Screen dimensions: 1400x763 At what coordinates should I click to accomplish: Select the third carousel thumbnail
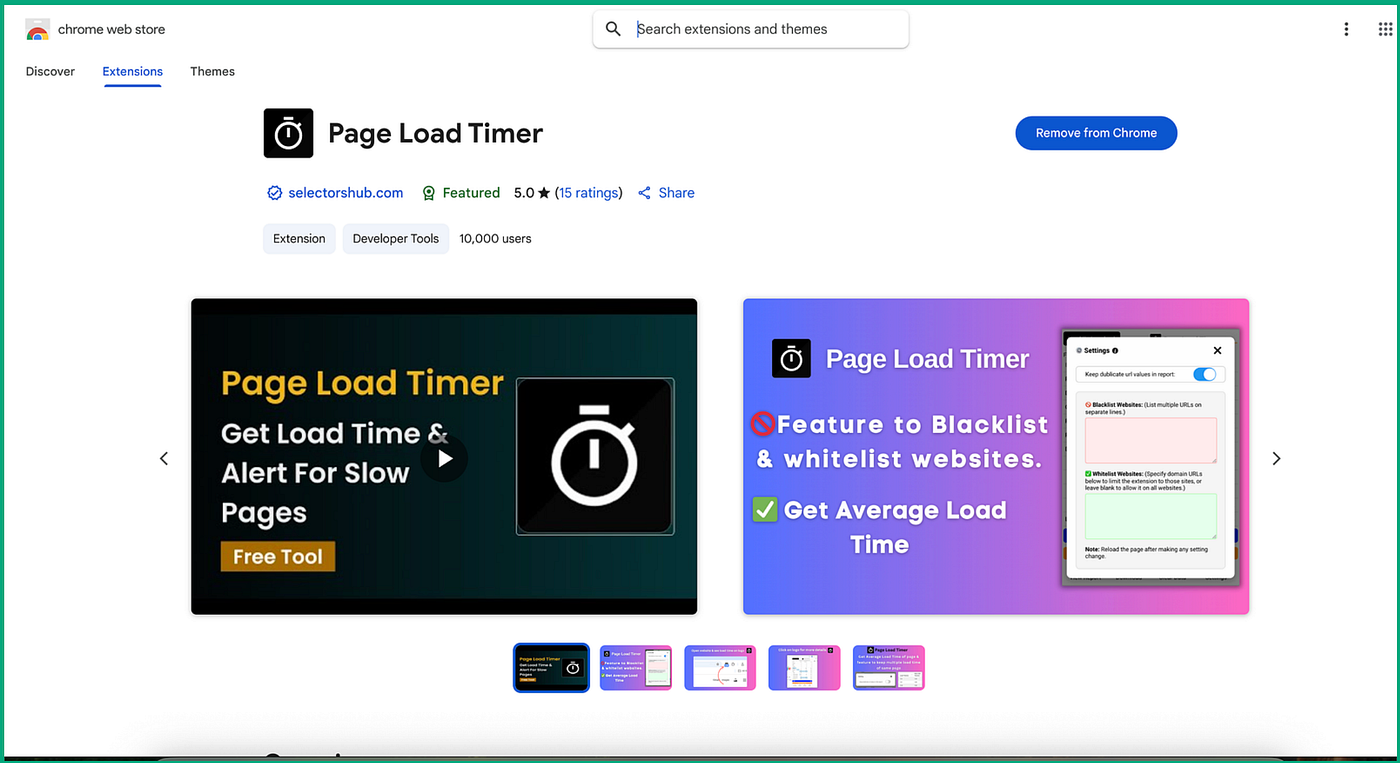[720, 667]
